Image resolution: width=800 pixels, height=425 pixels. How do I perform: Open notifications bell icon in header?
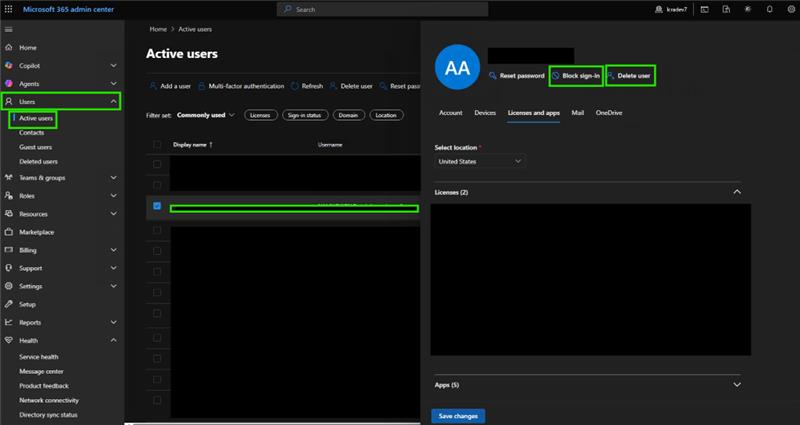point(769,9)
